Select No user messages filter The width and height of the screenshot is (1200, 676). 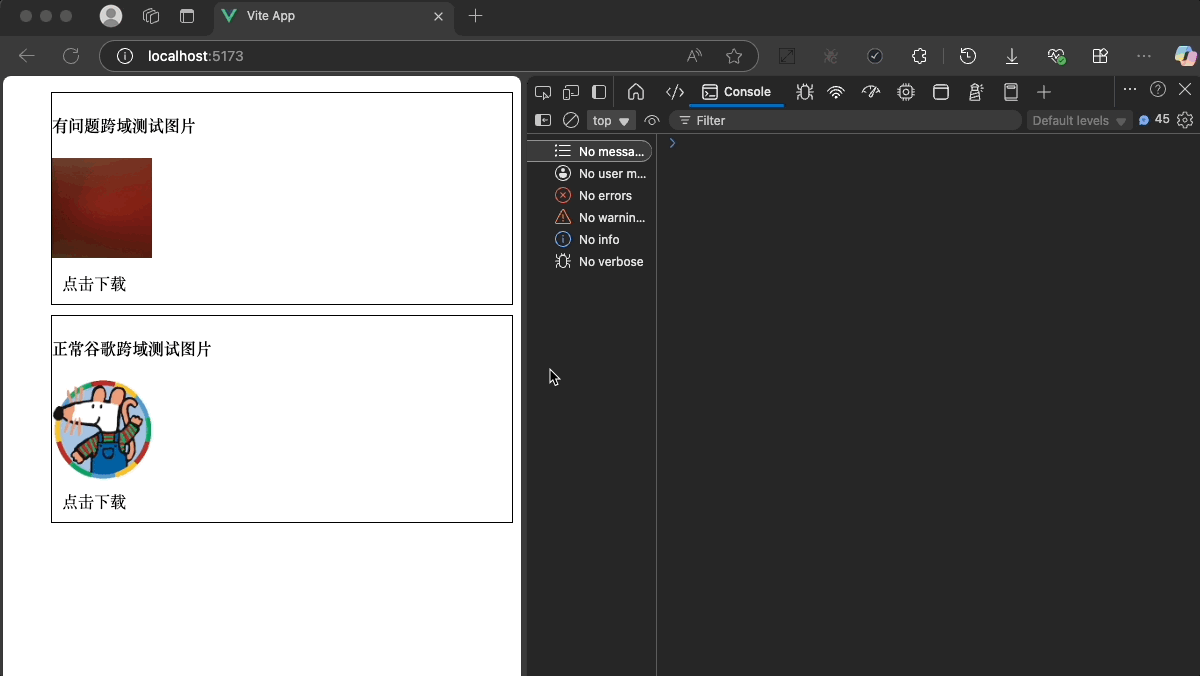pos(590,173)
